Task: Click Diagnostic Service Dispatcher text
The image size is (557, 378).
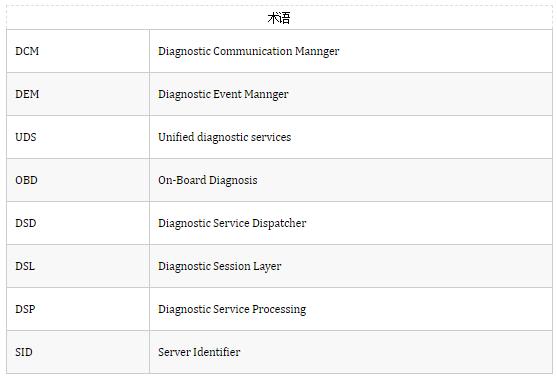Action: point(232,223)
